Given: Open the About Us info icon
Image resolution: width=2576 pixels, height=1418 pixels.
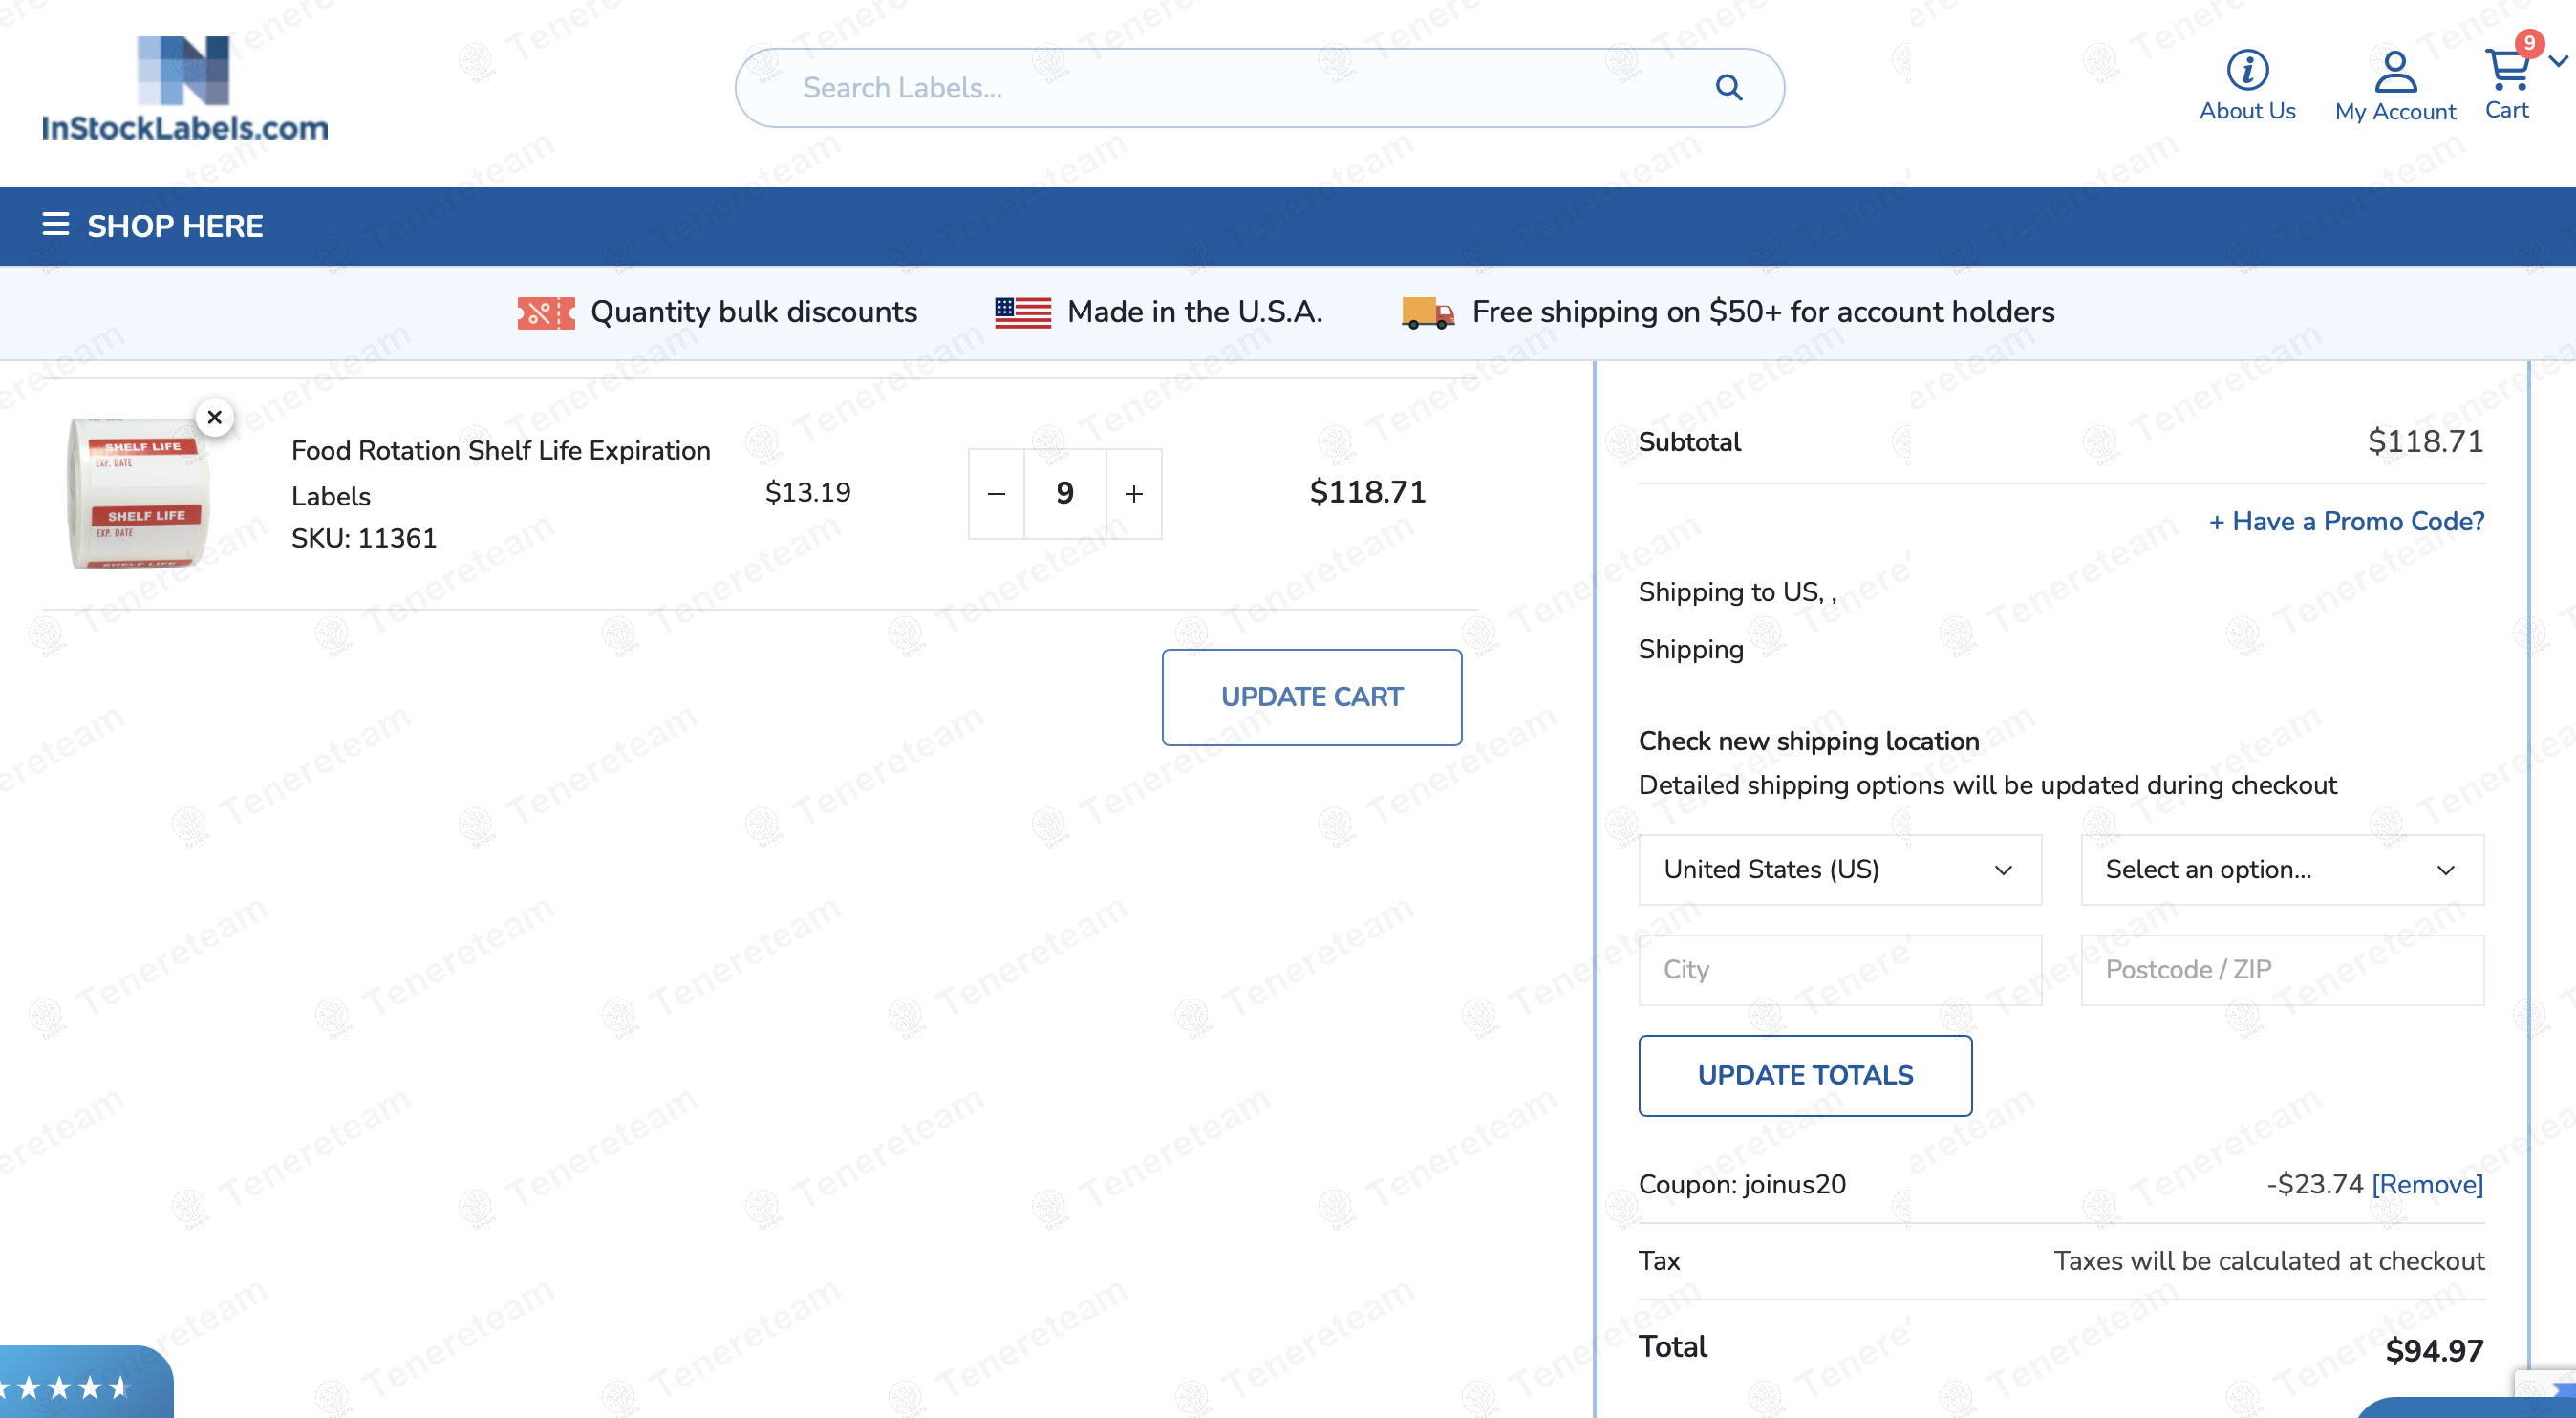Looking at the screenshot, I should click(x=2247, y=70).
